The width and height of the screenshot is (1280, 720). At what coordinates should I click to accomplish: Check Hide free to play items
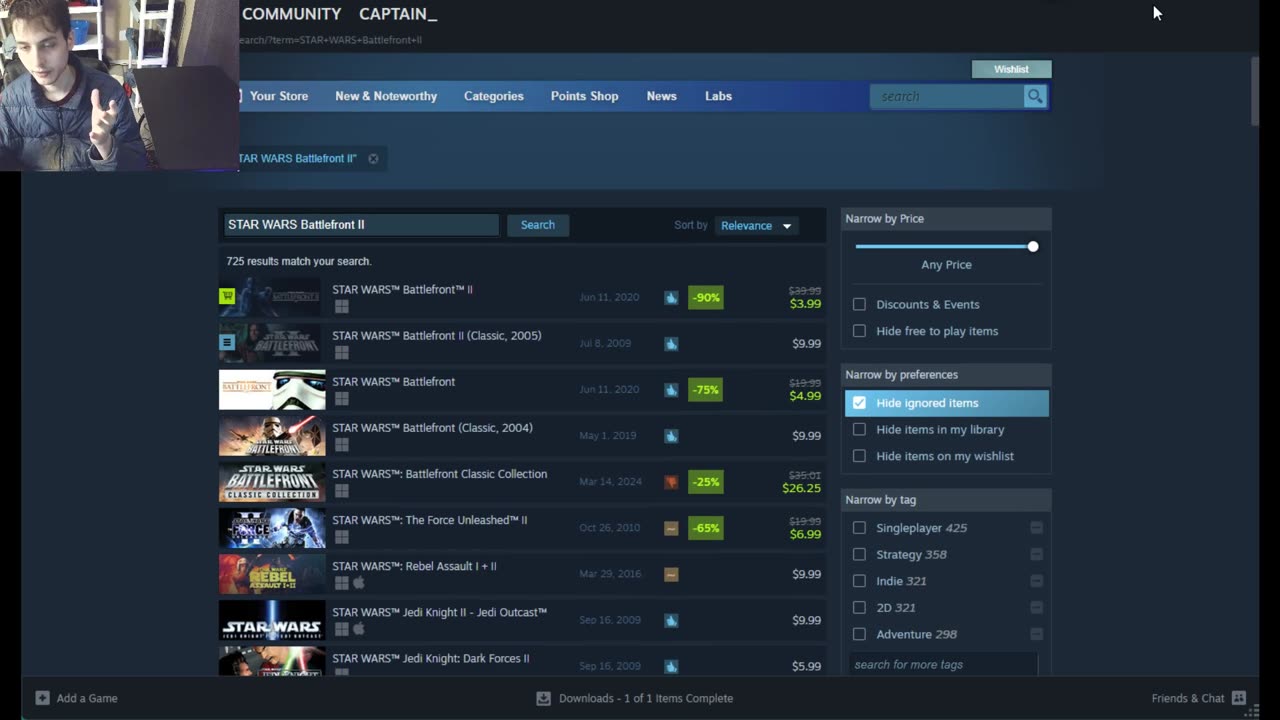(859, 331)
